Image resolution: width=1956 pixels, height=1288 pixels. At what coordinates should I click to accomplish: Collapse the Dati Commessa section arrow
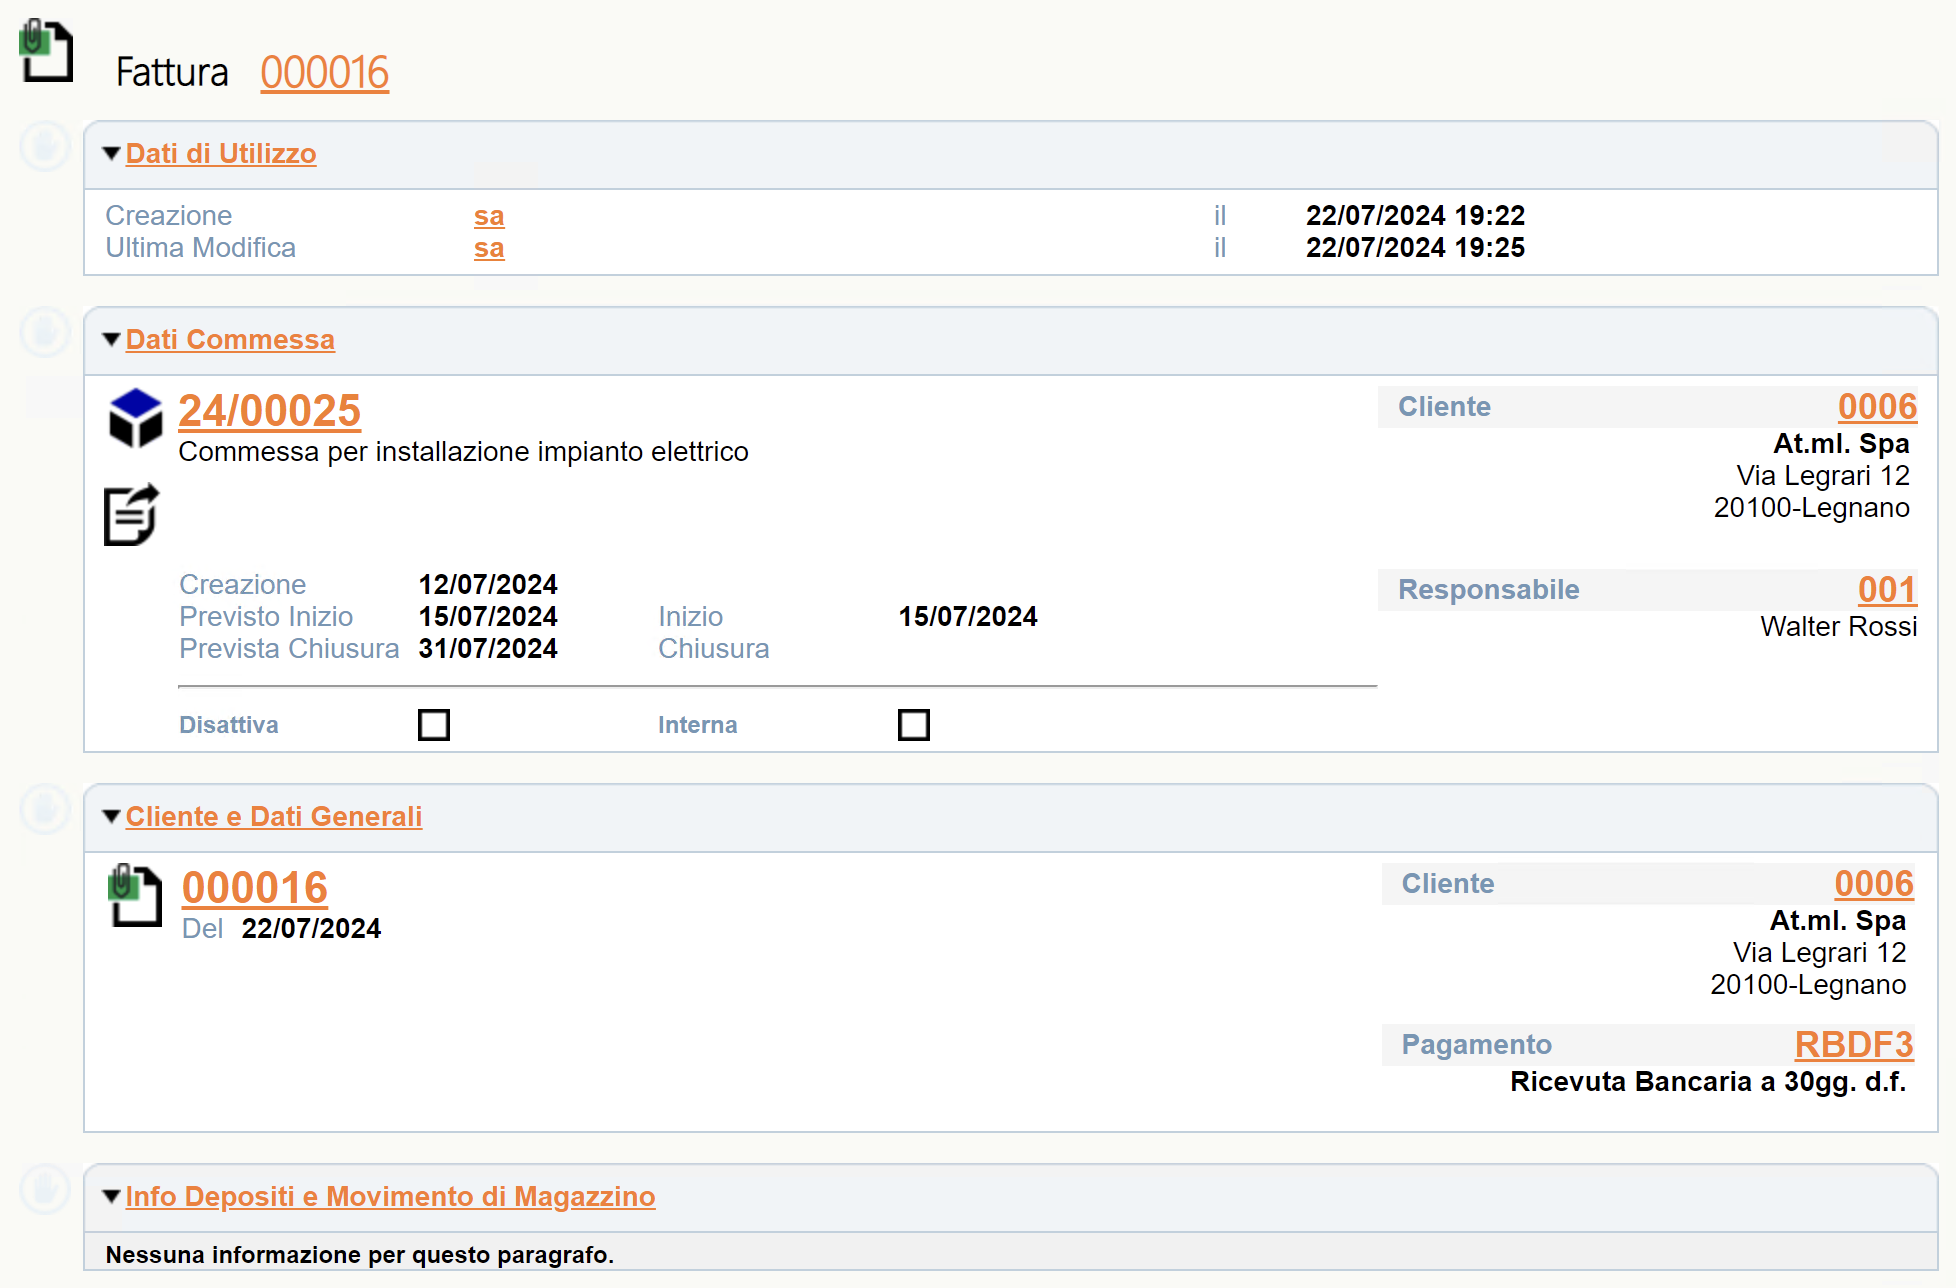point(112,340)
